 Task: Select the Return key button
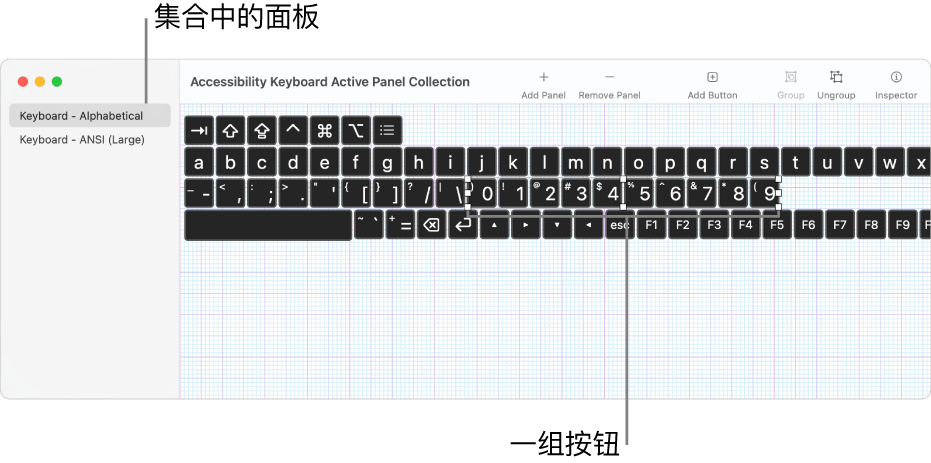(x=463, y=225)
